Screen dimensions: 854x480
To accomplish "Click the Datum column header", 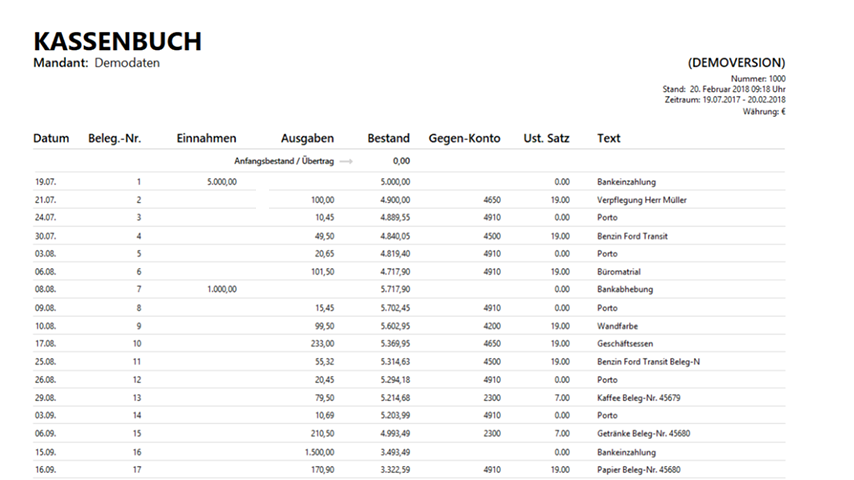I will (51, 138).
